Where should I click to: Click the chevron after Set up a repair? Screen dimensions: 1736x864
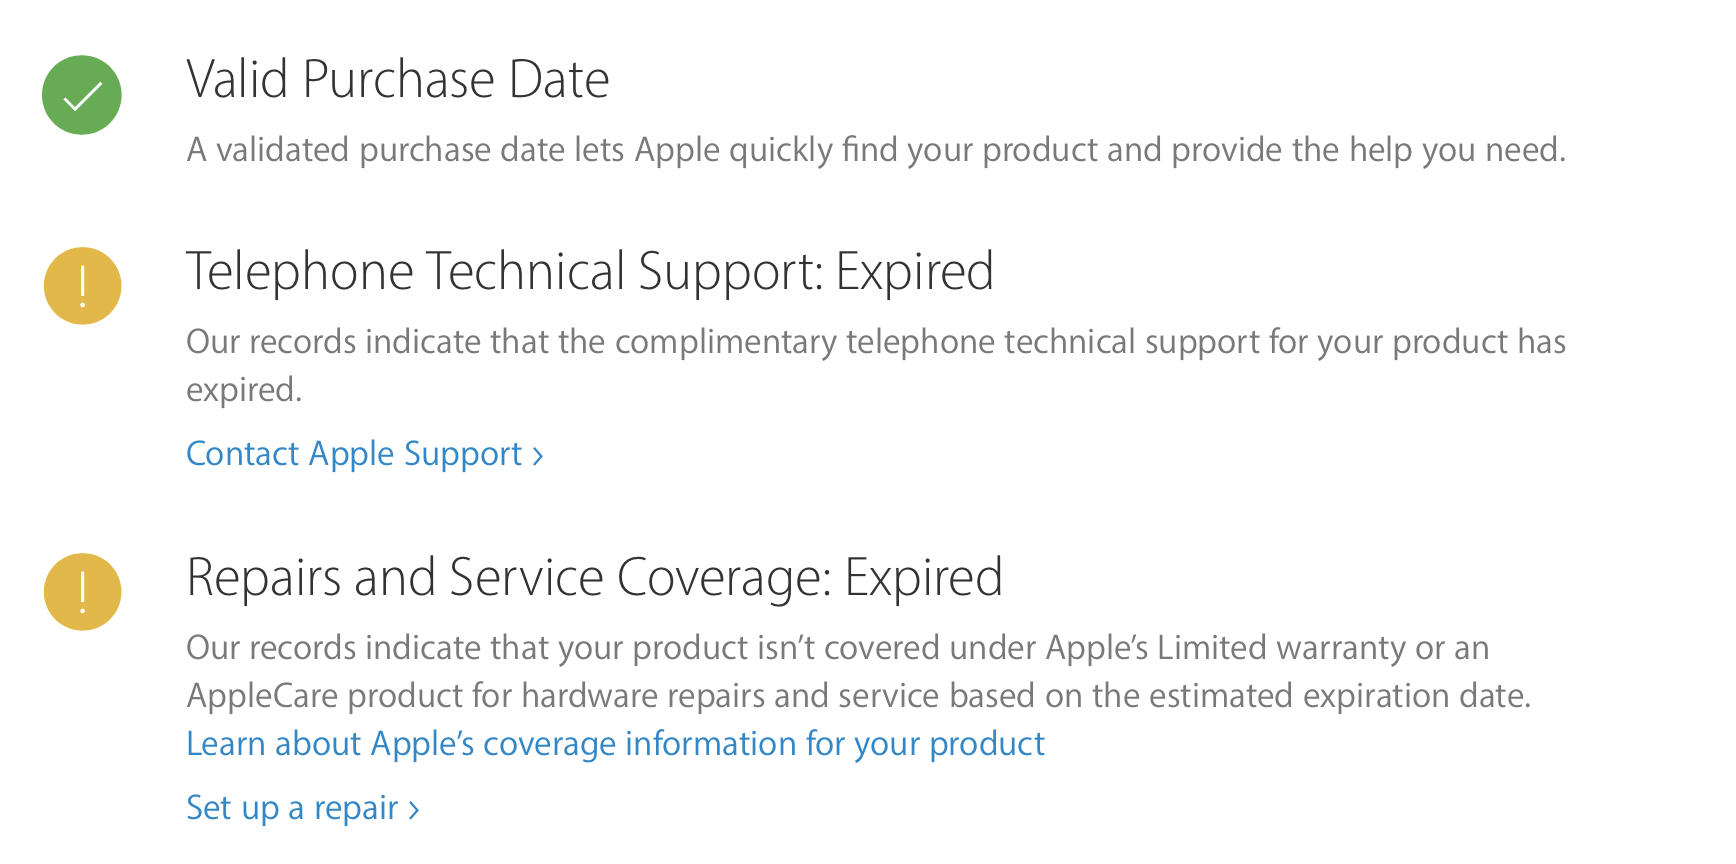pyautogui.click(x=414, y=810)
